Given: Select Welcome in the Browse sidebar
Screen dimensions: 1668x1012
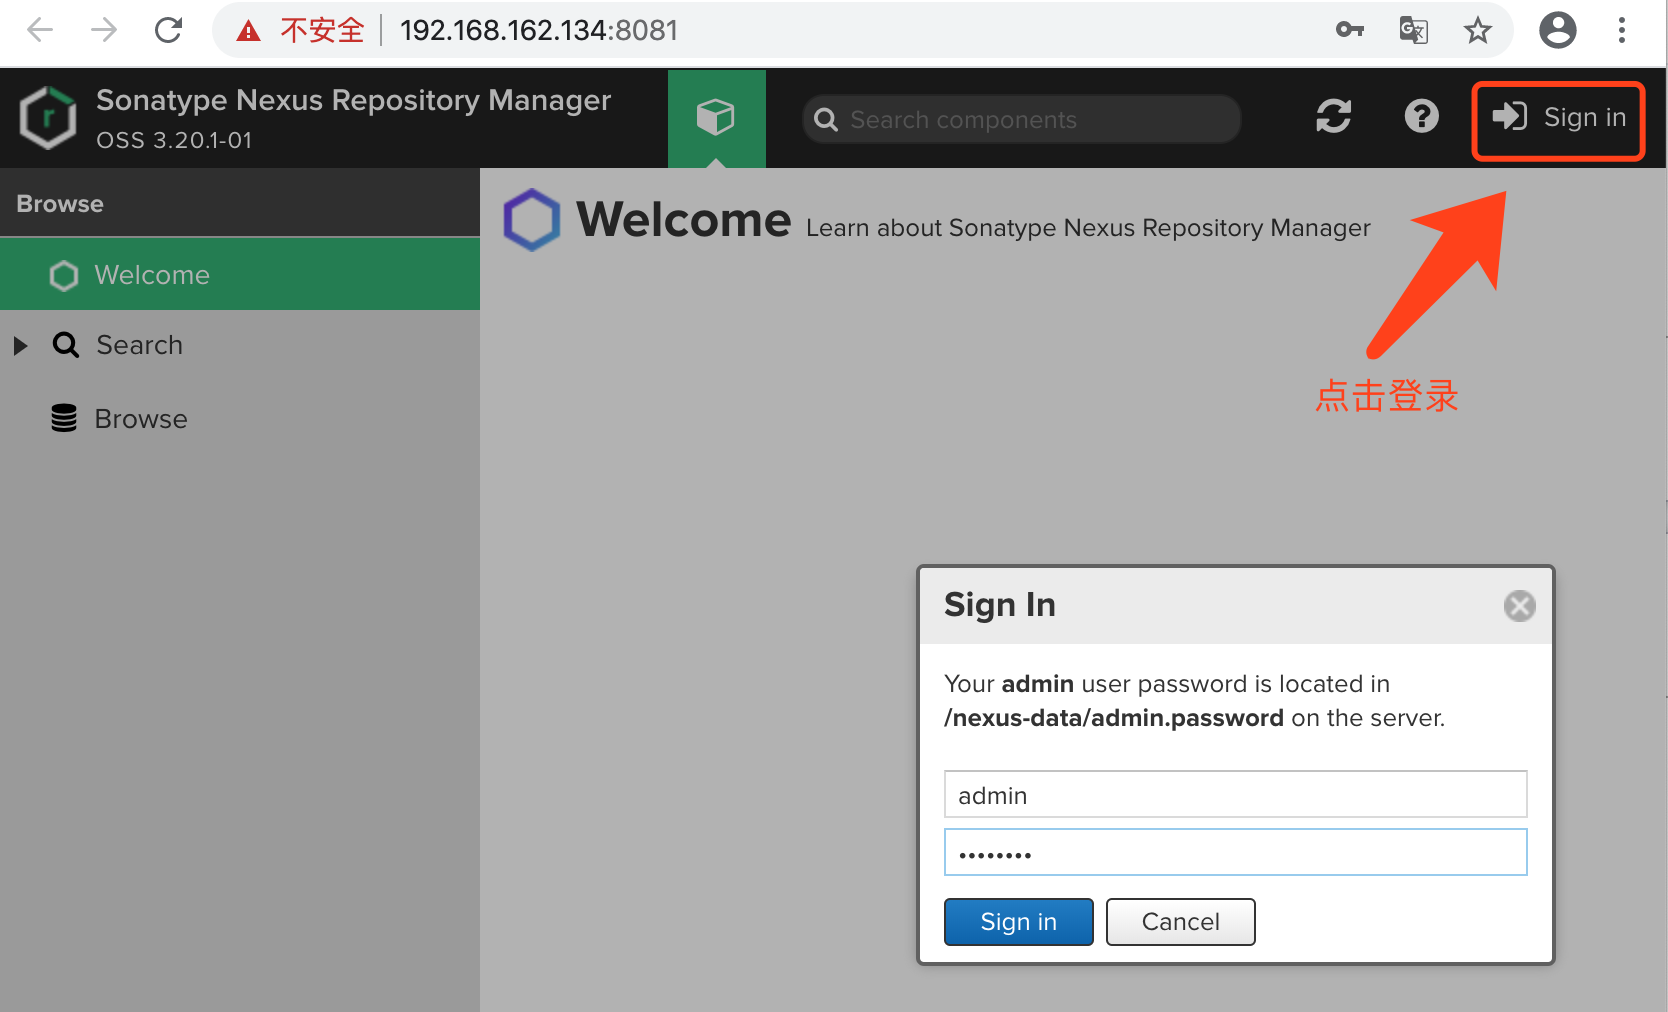Looking at the screenshot, I should click(x=240, y=274).
